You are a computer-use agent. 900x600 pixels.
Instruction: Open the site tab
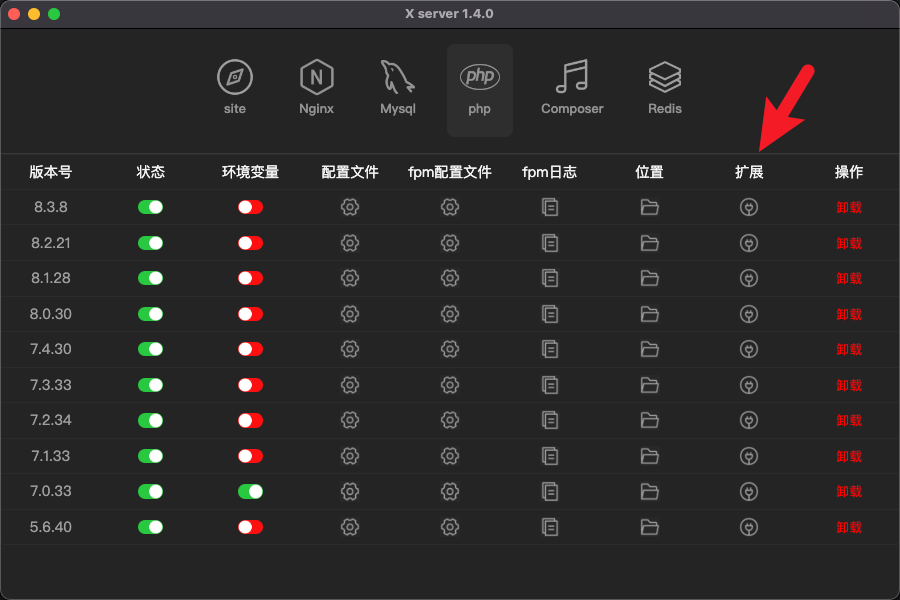[235, 89]
